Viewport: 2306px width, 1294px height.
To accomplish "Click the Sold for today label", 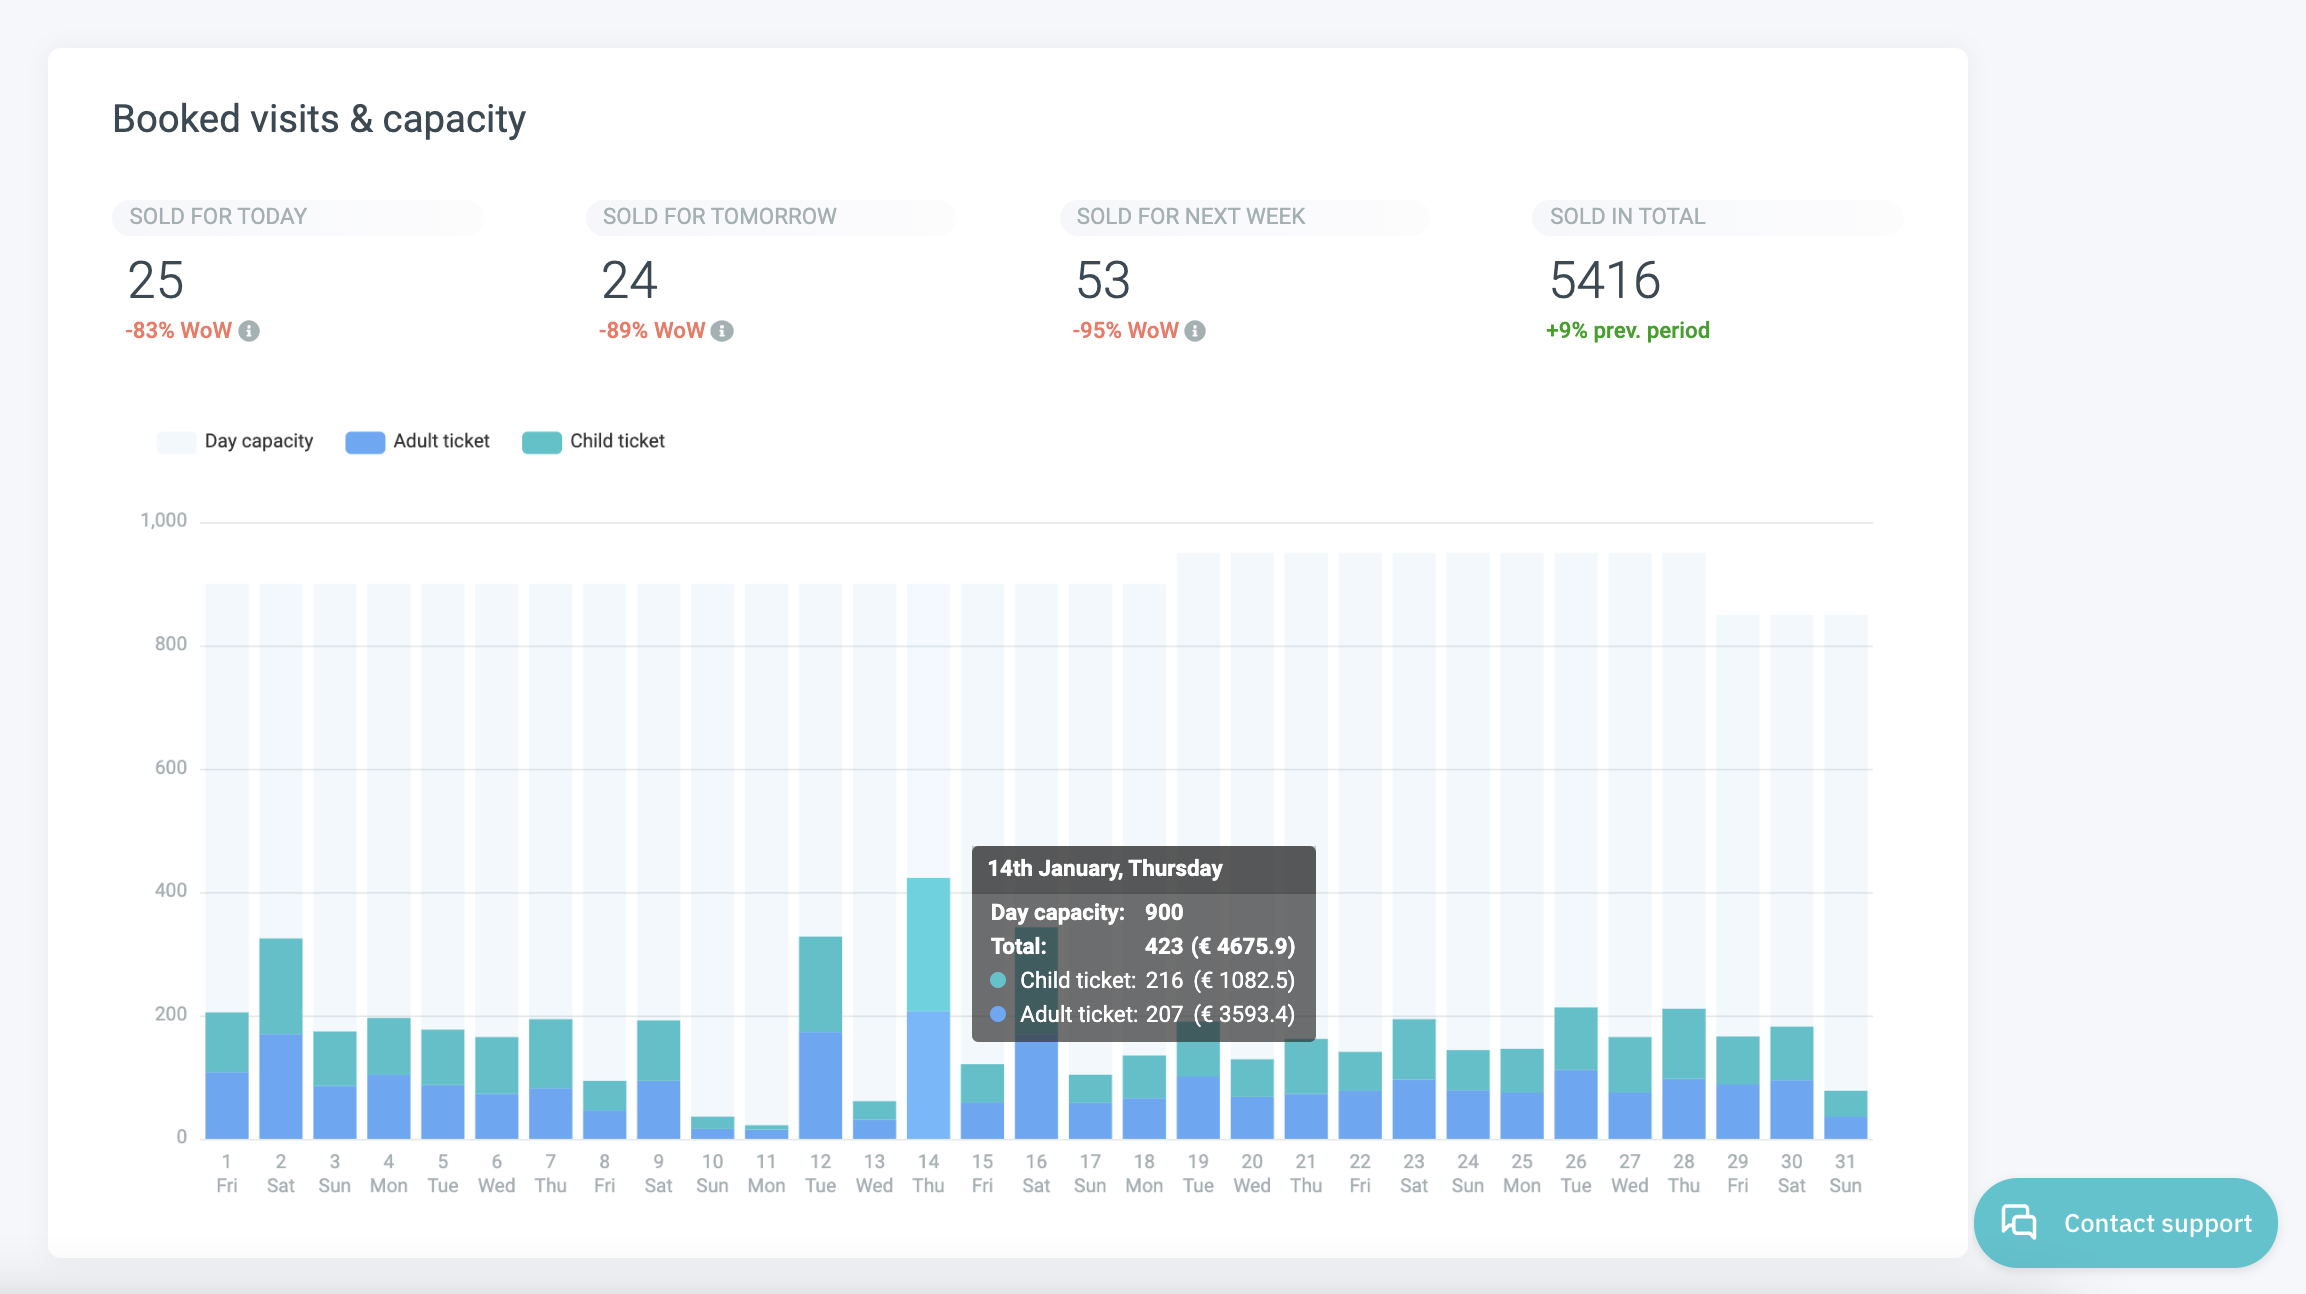I will (x=218, y=217).
